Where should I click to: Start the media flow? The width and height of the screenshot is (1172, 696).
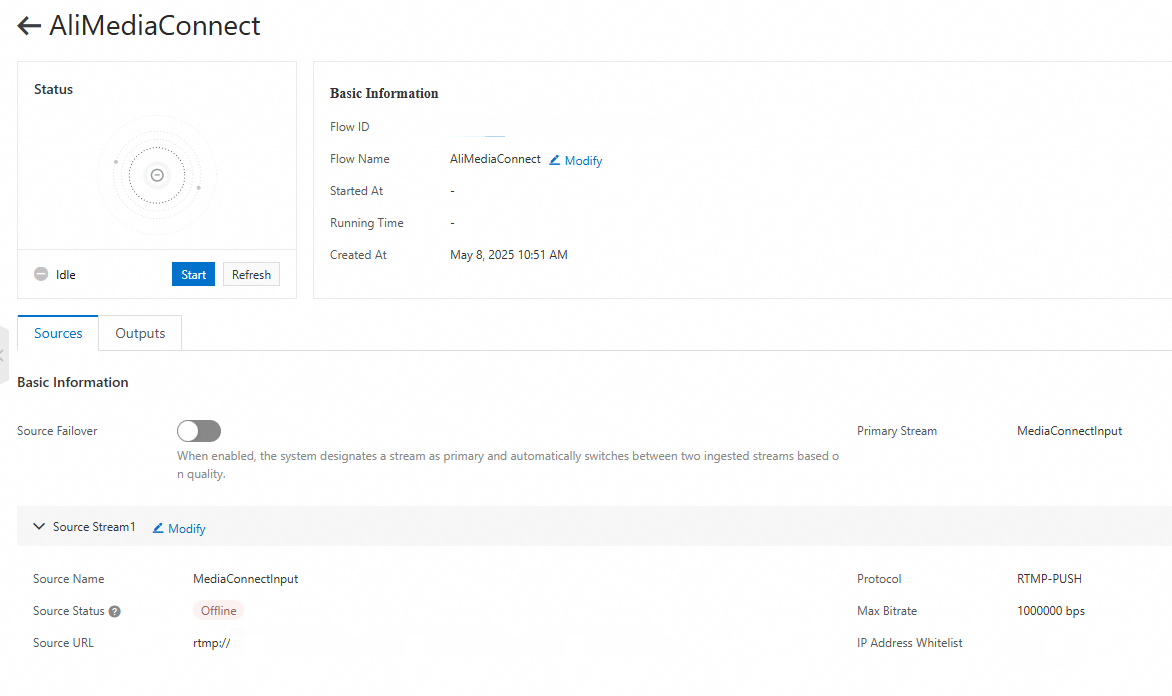[x=194, y=274]
